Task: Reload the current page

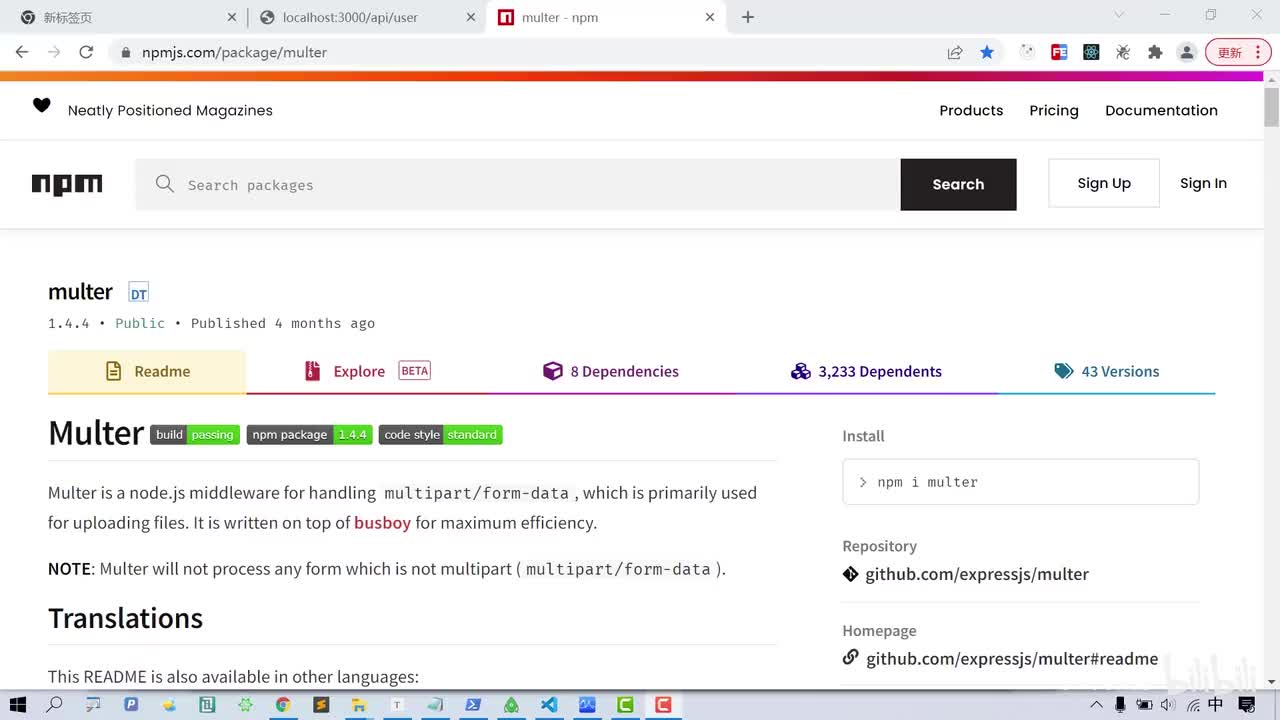Action: click(86, 52)
